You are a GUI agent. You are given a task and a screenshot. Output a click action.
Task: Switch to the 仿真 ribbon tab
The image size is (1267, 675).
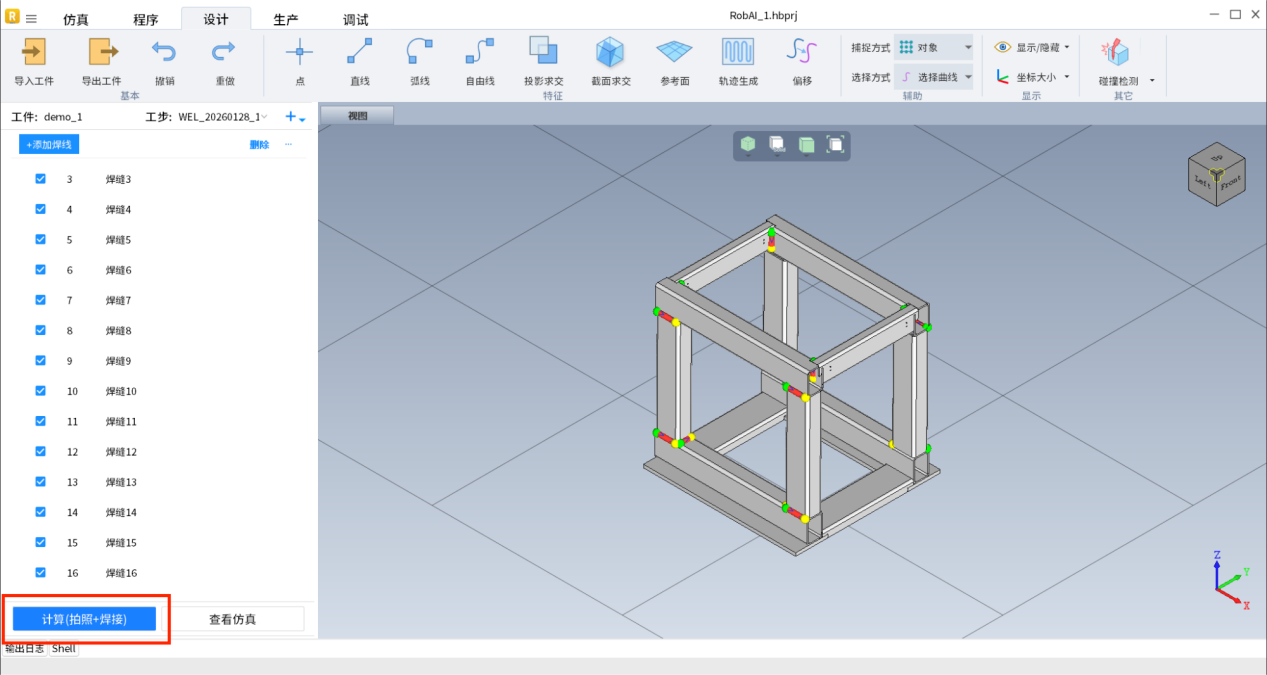point(76,20)
